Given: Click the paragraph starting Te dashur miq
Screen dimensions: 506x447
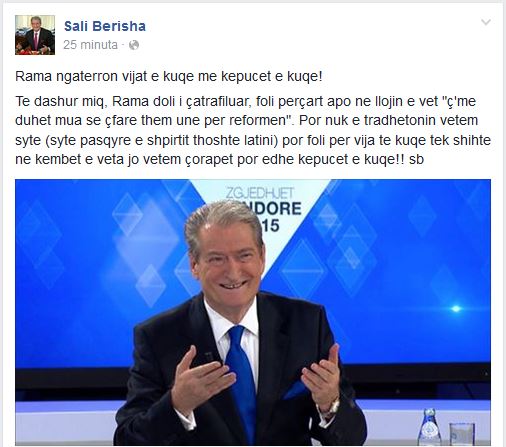Looking at the screenshot, I should 253,130.
